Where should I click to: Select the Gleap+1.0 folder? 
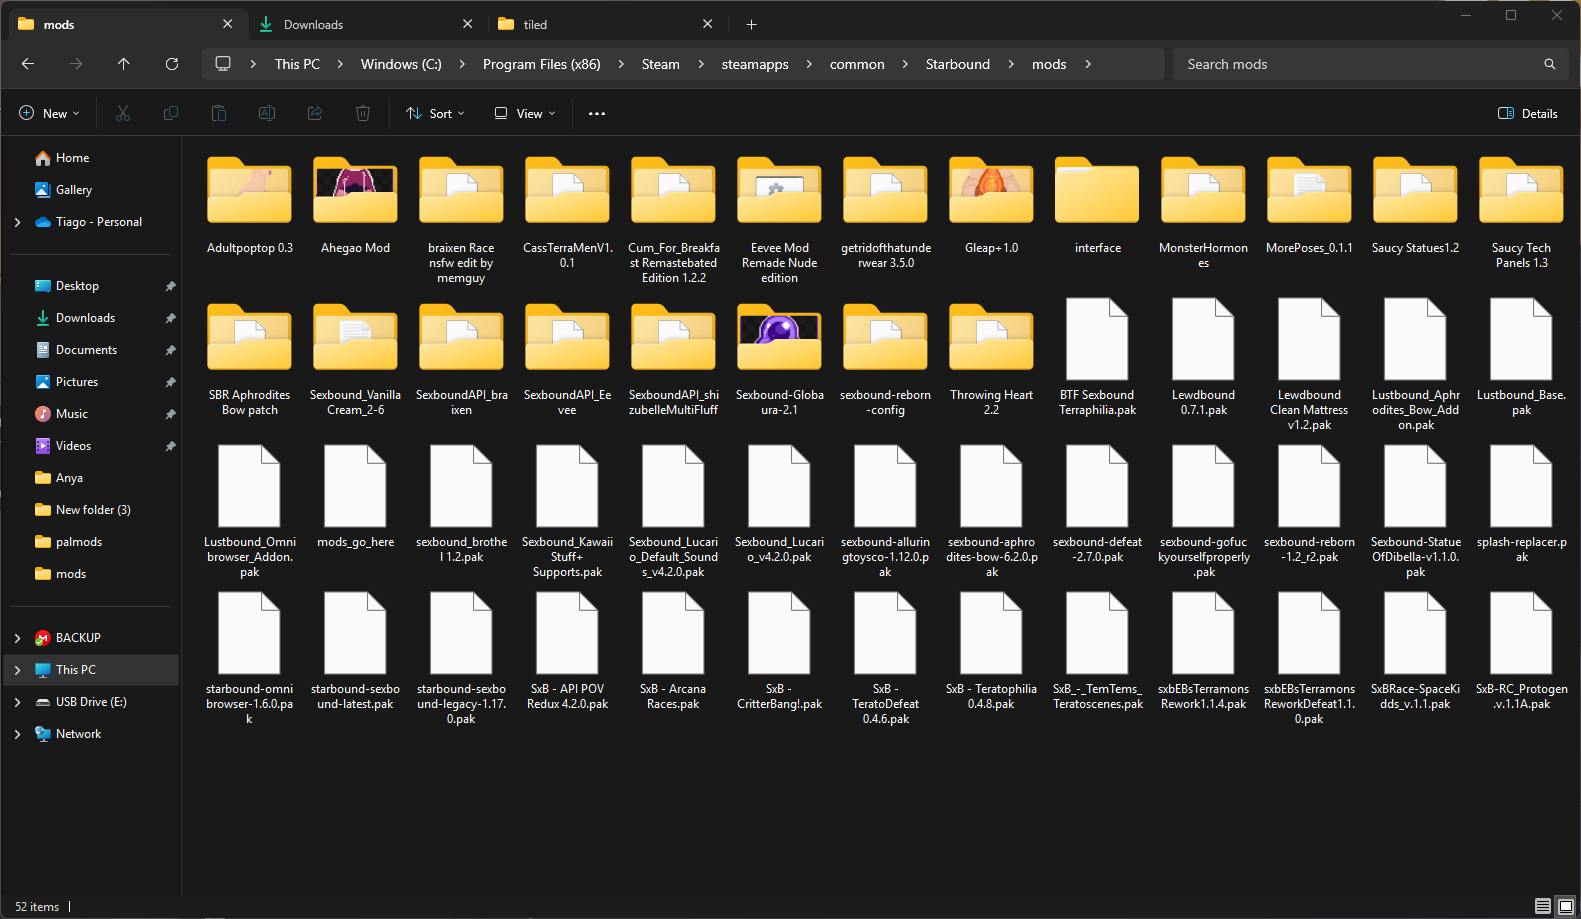pyautogui.click(x=991, y=205)
